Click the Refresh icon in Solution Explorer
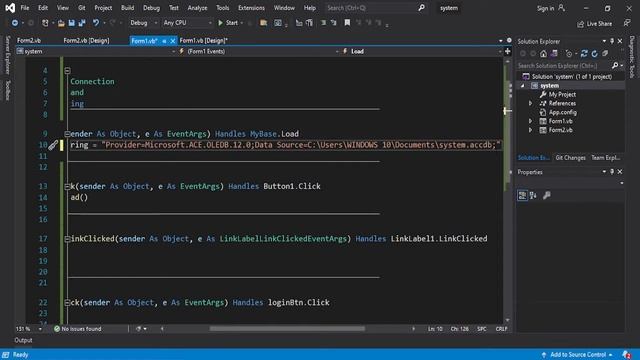The image size is (640, 360). (595, 53)
